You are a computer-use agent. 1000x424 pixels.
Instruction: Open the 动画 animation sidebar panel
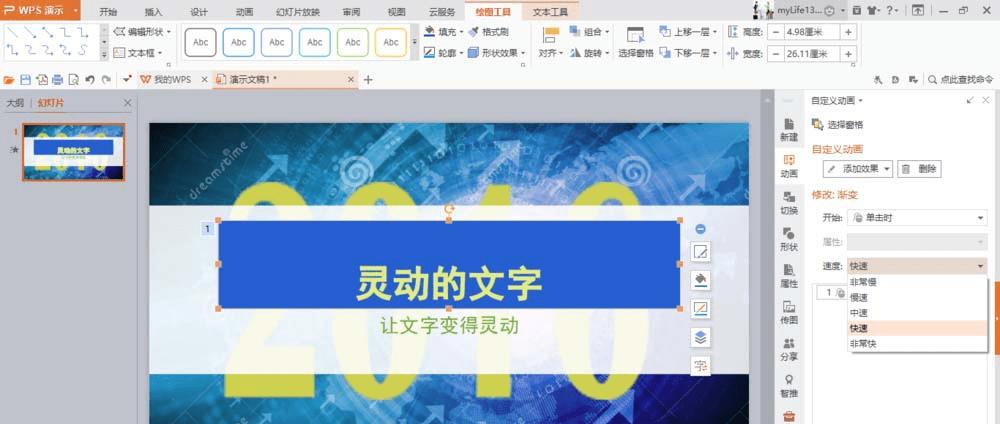point(789,166)
